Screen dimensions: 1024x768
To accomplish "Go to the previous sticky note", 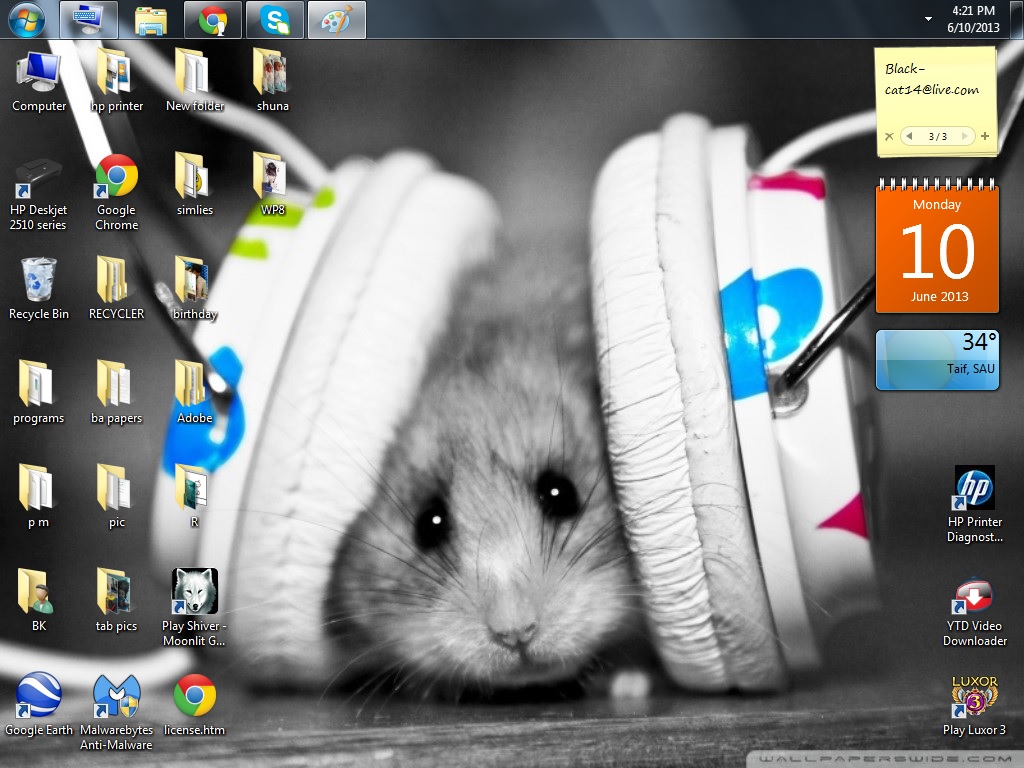I will click(909, 136).
